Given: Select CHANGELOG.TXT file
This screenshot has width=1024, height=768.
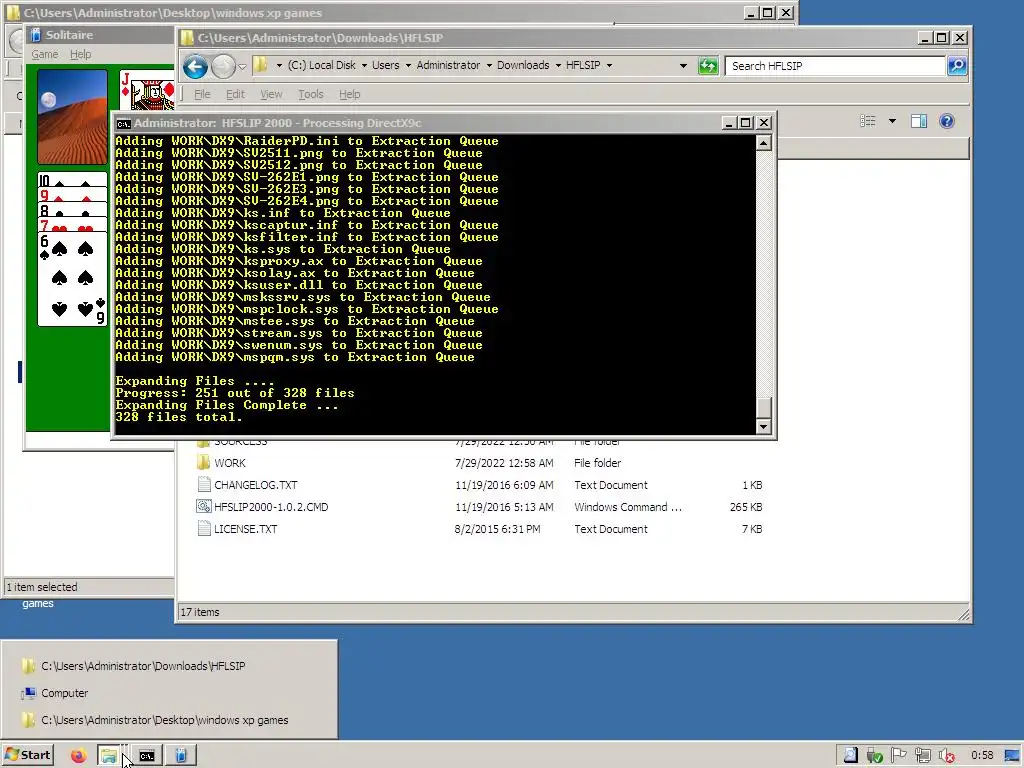Looking at the screenshot, I should click(x=255, y=485).
